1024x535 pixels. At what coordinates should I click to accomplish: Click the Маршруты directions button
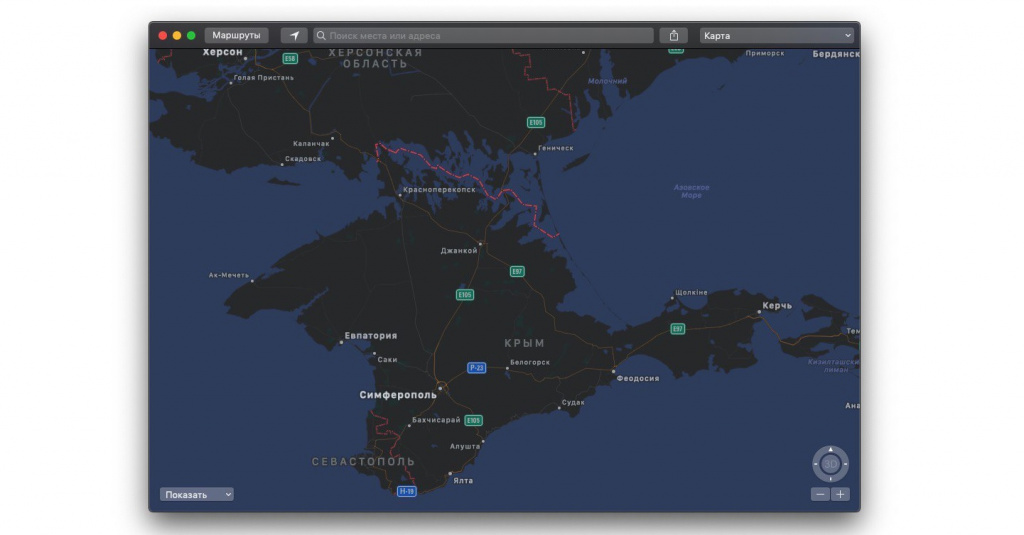[x=236, y=35]
